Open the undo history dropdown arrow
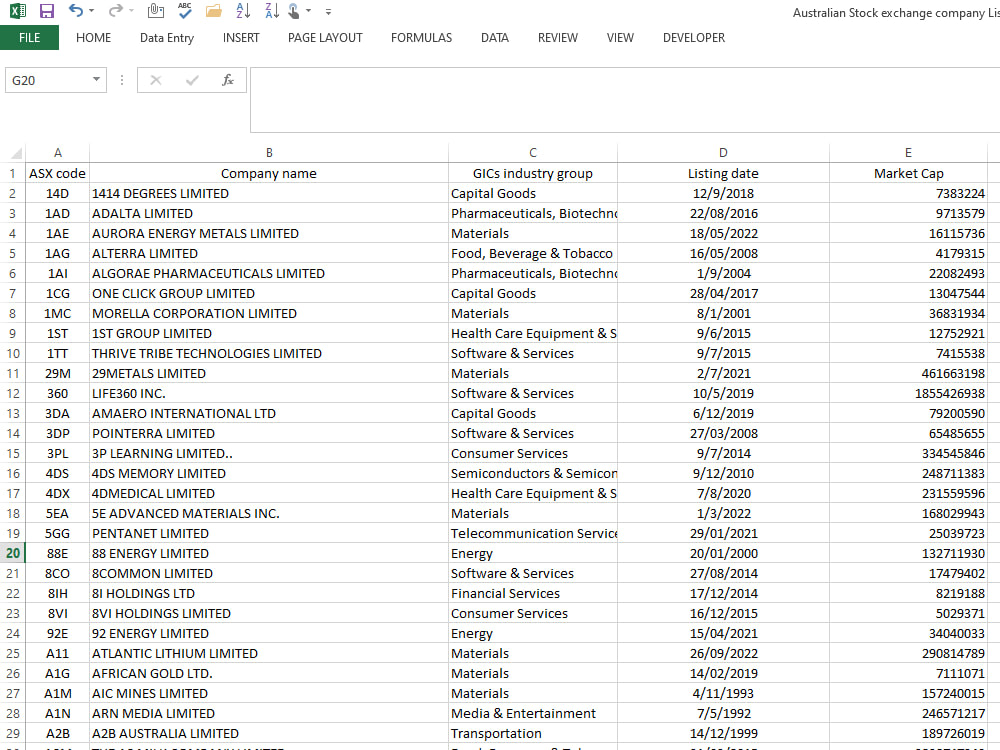The height and width of the screenshot is (750, 1000). 92,11
